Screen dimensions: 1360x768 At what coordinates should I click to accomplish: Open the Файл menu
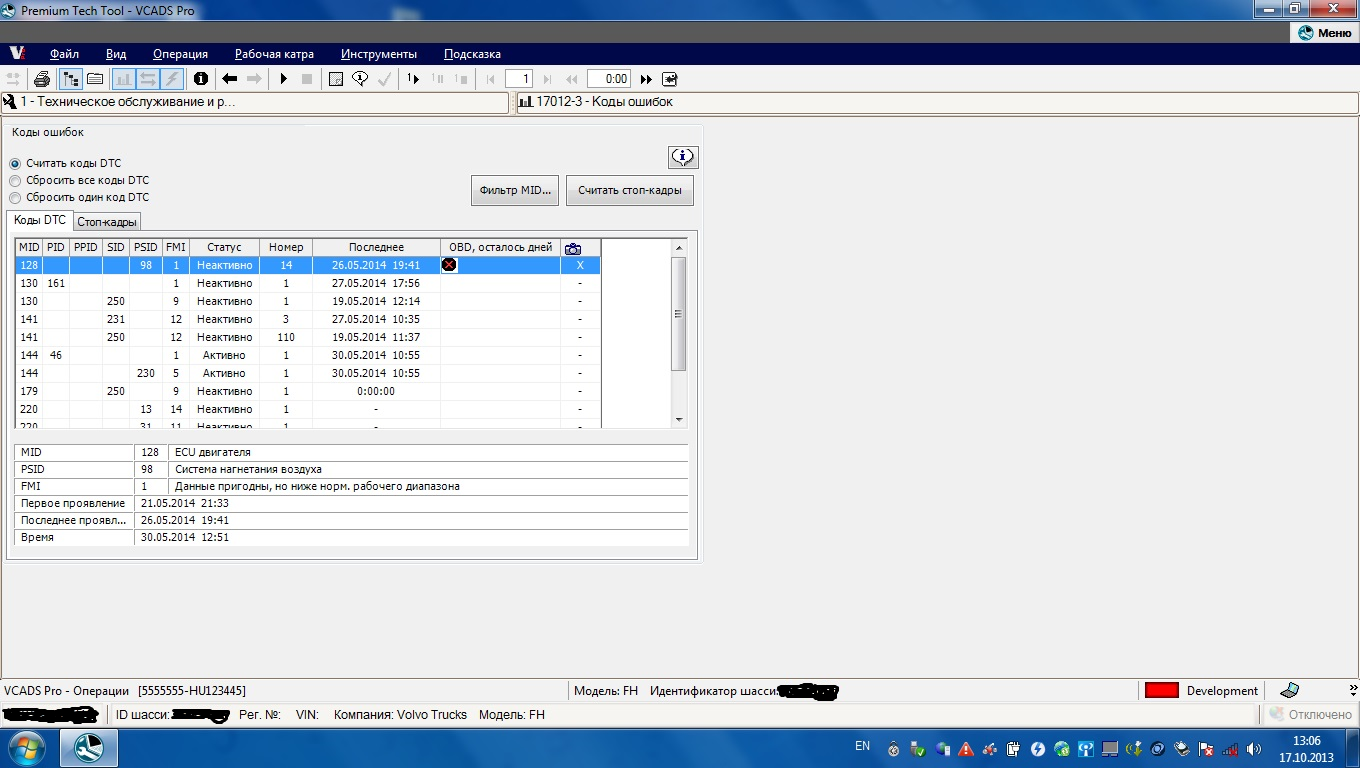pyautogui.click(x=64, y=54)
